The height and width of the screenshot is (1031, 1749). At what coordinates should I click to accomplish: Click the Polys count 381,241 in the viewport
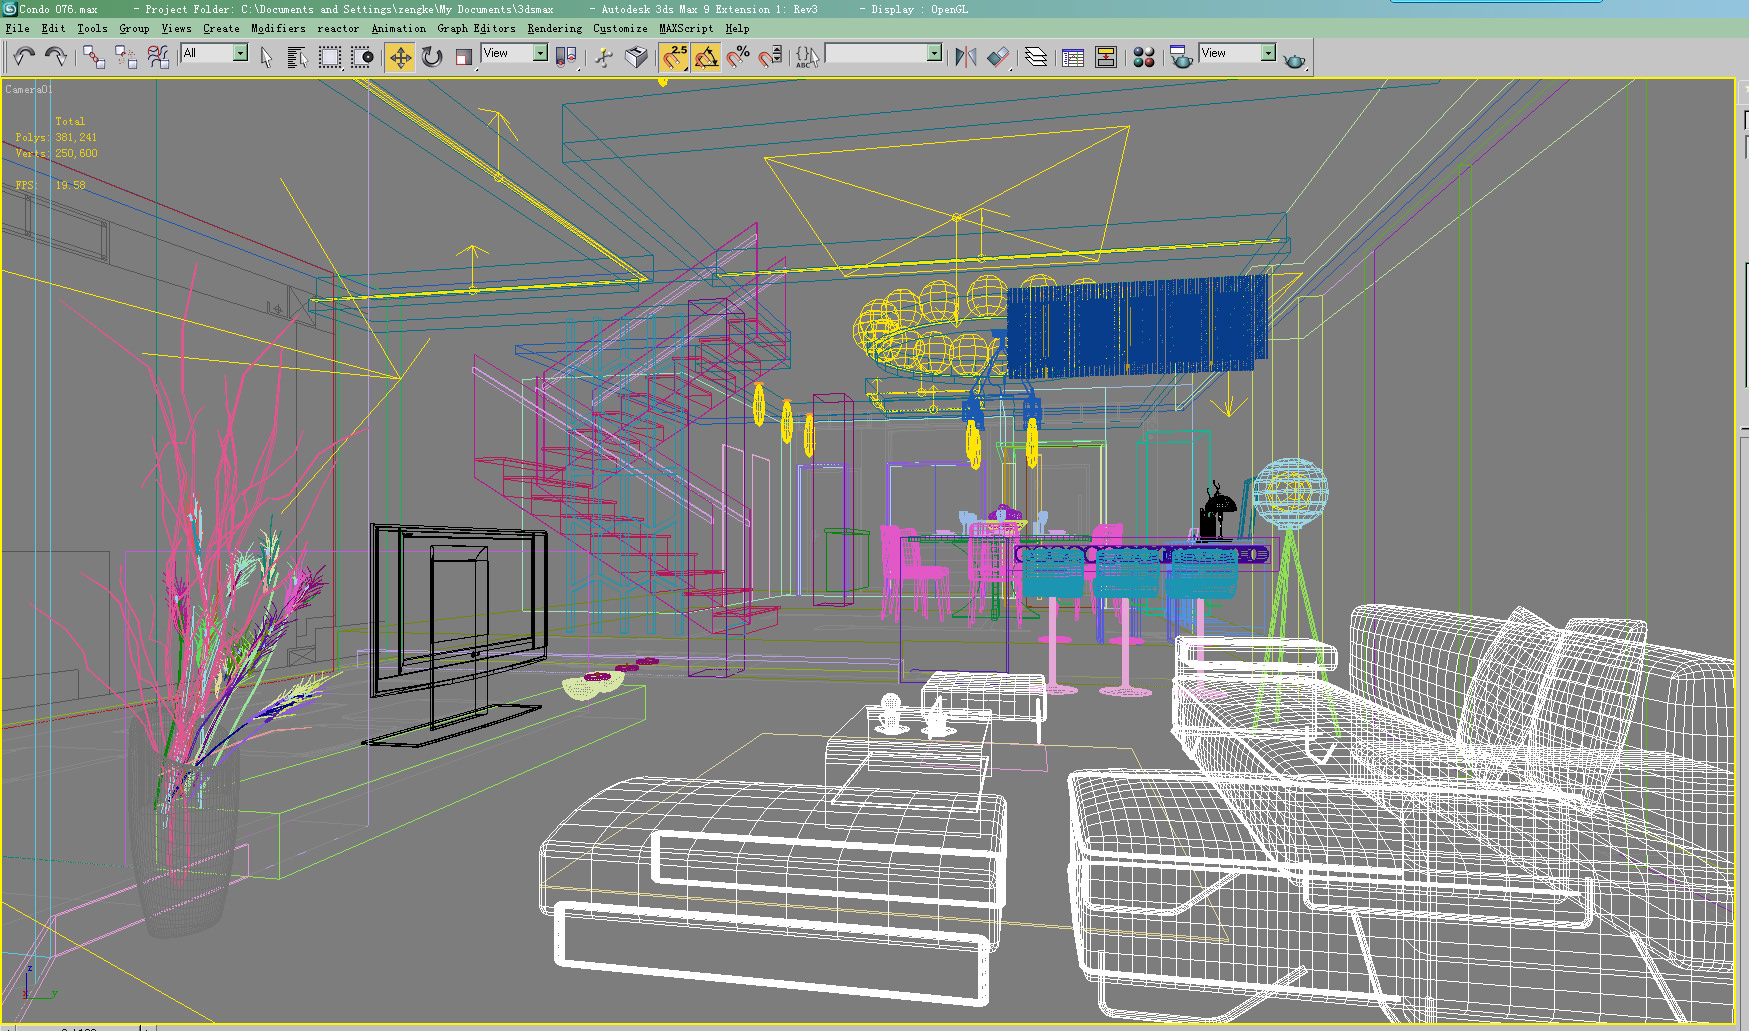click(76, 137)
